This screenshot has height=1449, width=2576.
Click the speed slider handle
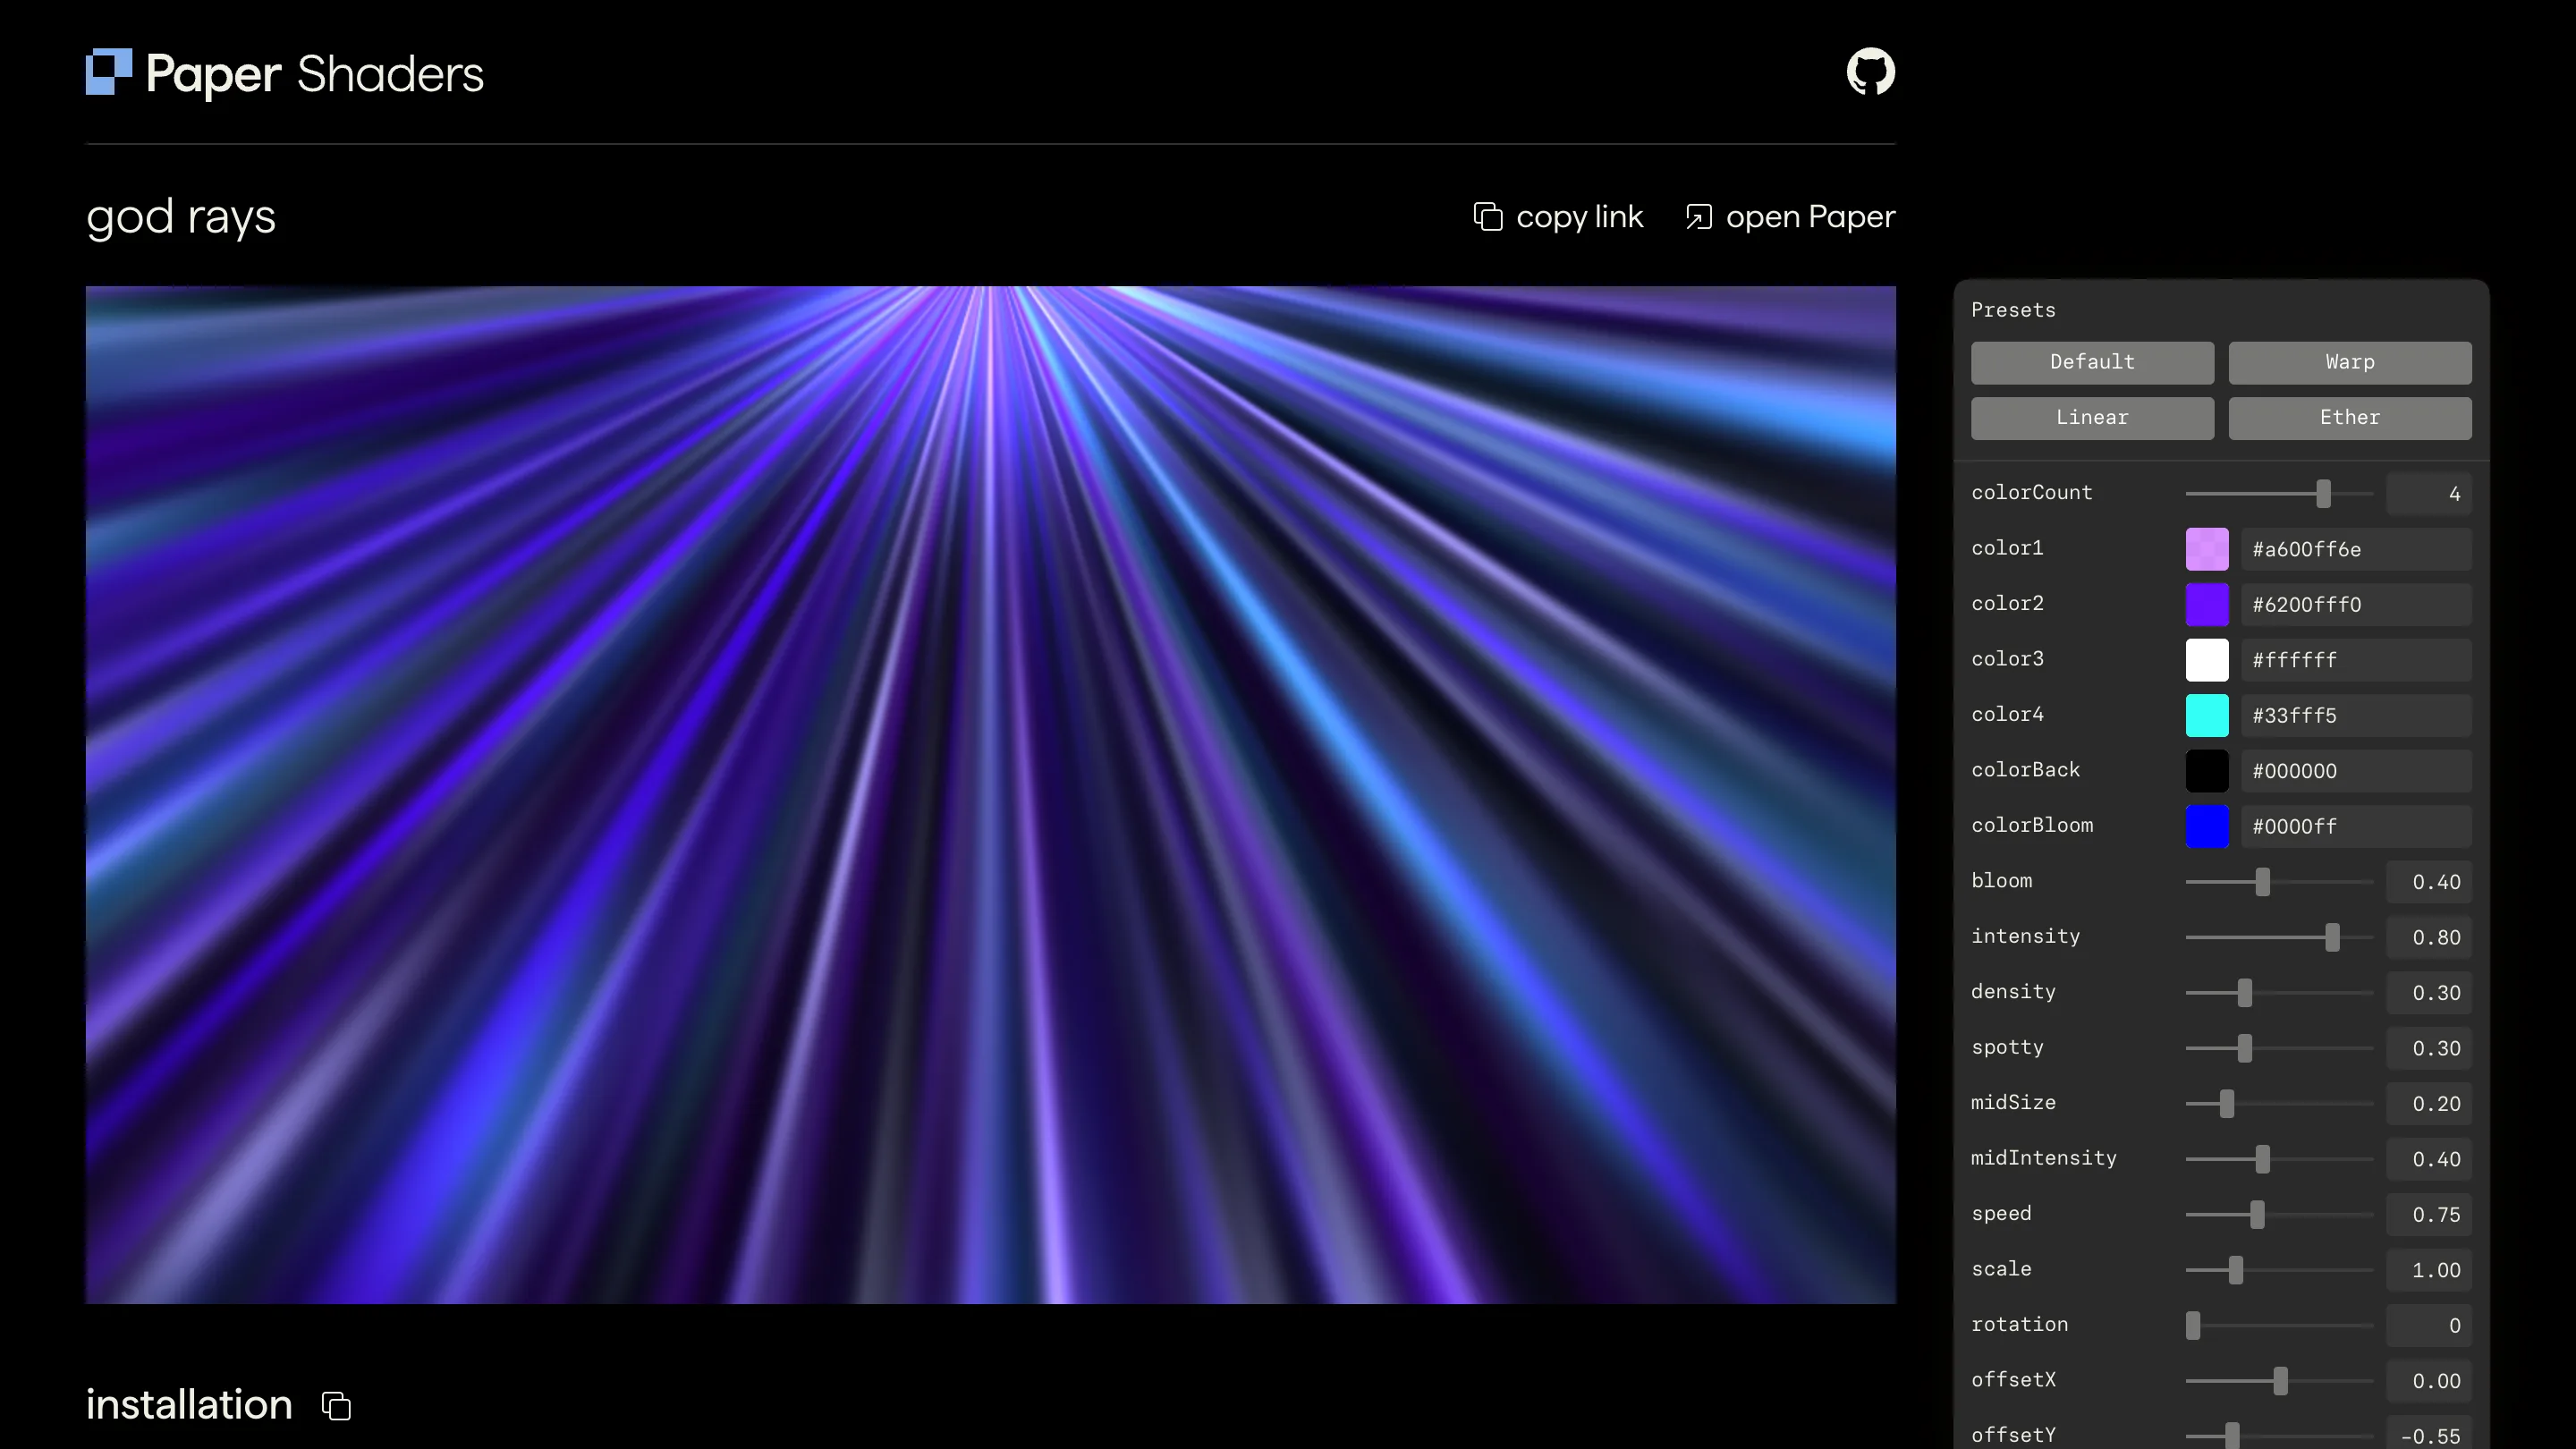[x=2257, y=1215]
